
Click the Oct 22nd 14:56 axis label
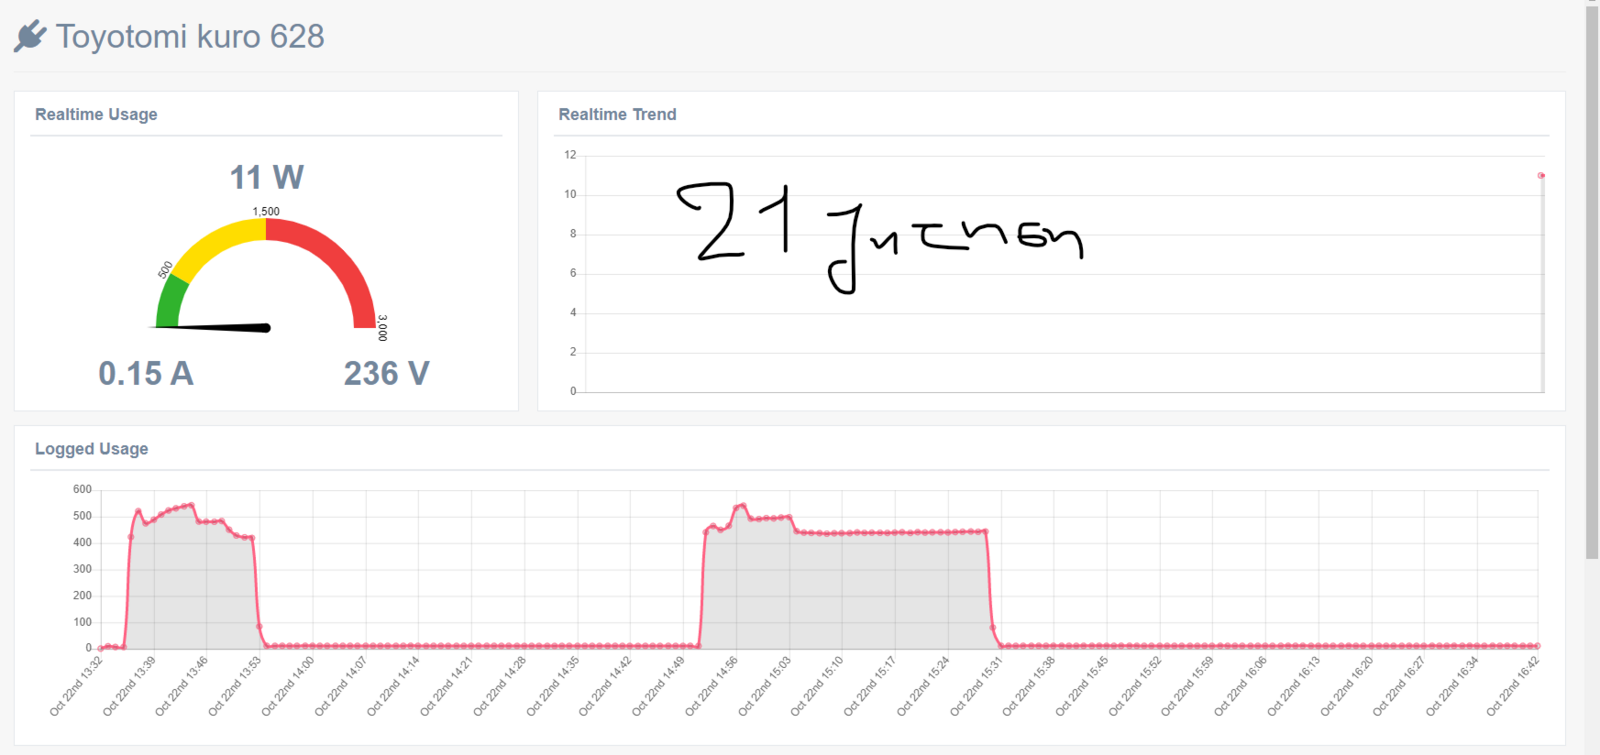point(711,686)
